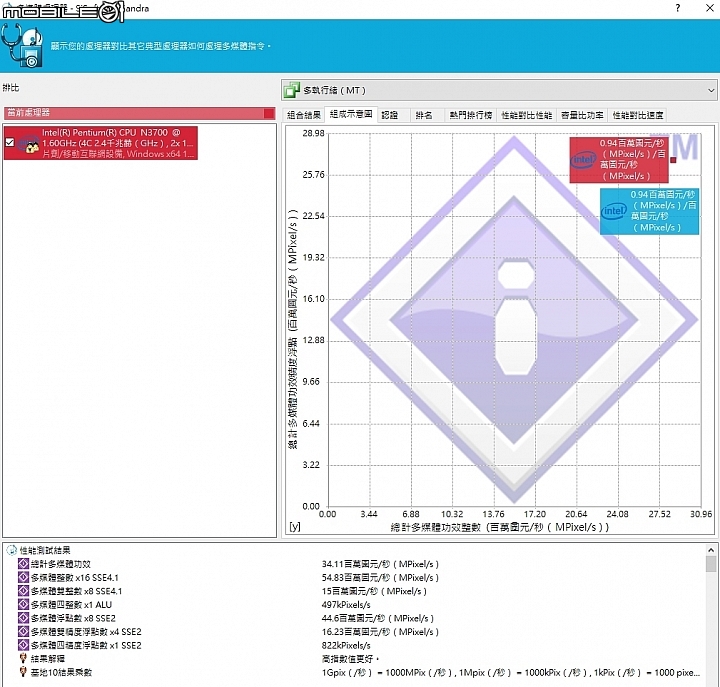Image resolution: width=720 pixels, height=687 pixels.
Task: Switch to the 組合結果 tab
Action: [x=304, y=115]
